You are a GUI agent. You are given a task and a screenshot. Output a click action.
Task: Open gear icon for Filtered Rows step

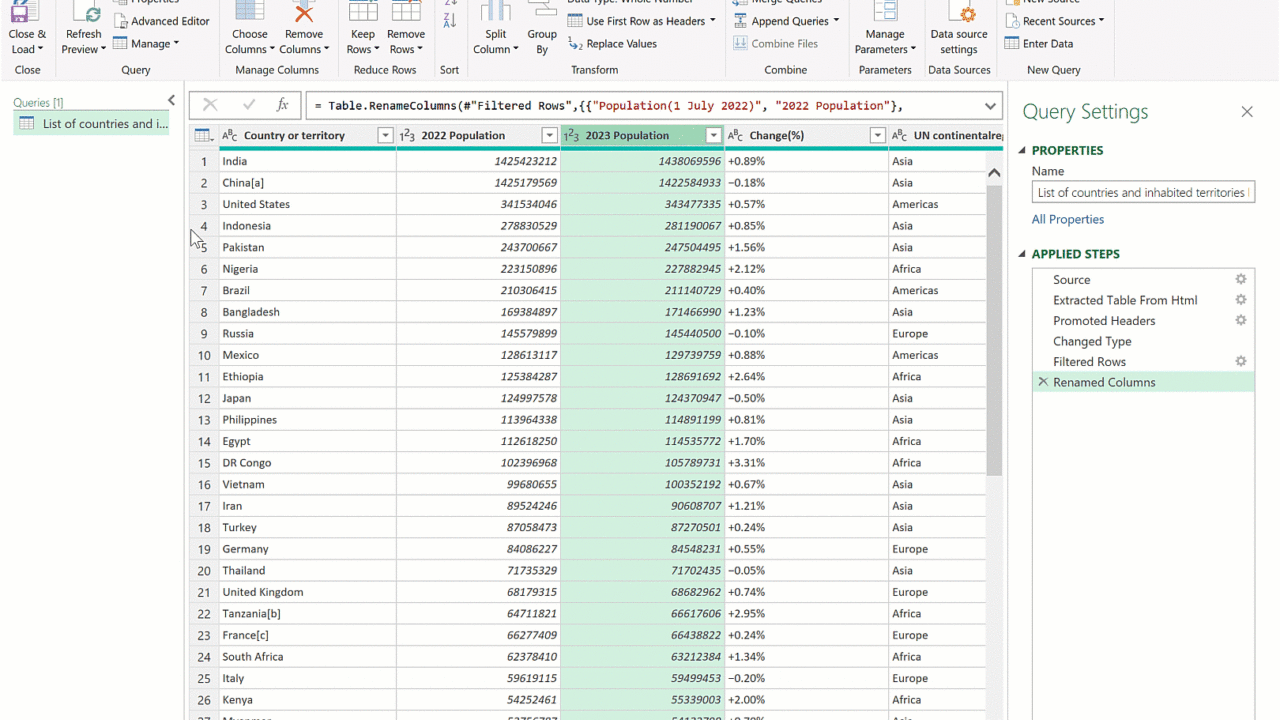pos(1240,362)
